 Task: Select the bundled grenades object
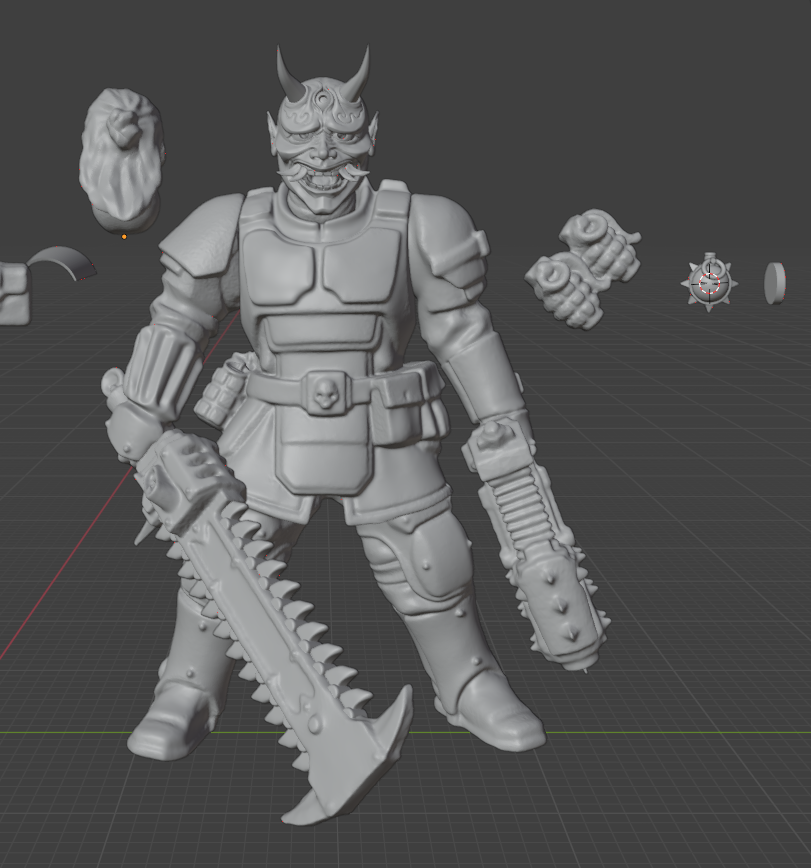[583, 270]
